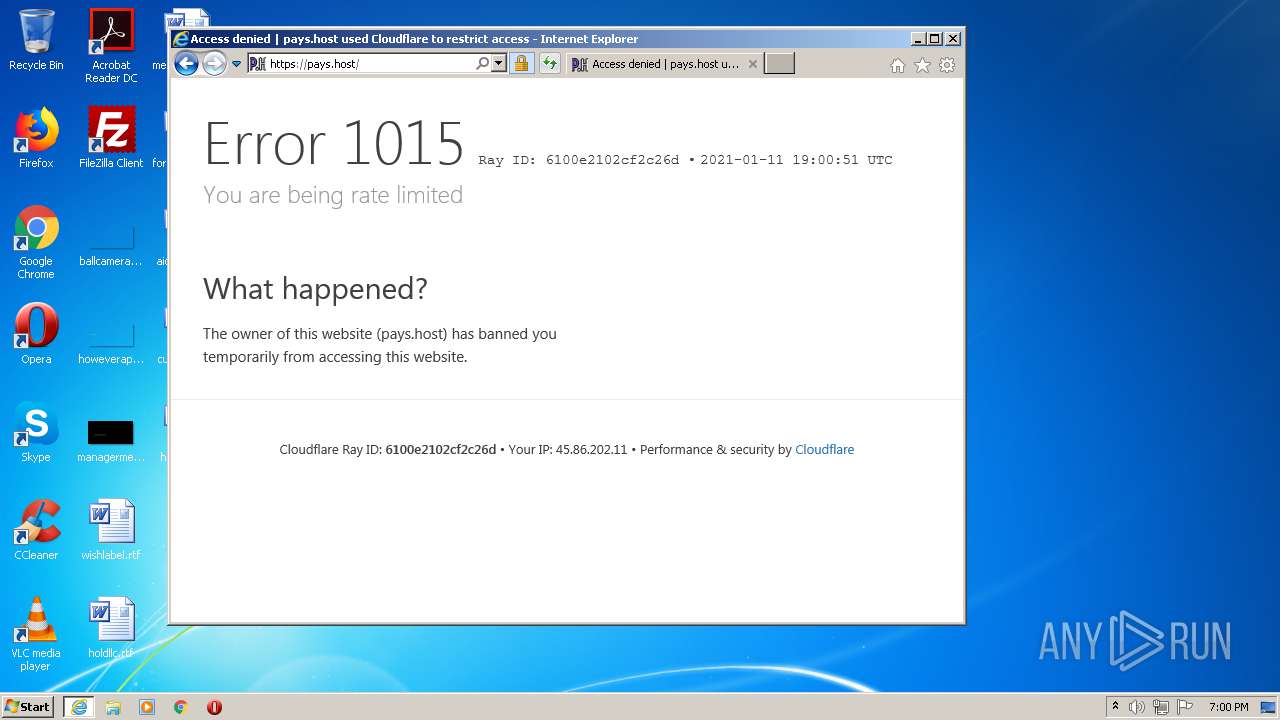The width and height of the screenshot is (1280, 720).
Task: Expand the address bar autocomplete dropdown
Action: 499,64
